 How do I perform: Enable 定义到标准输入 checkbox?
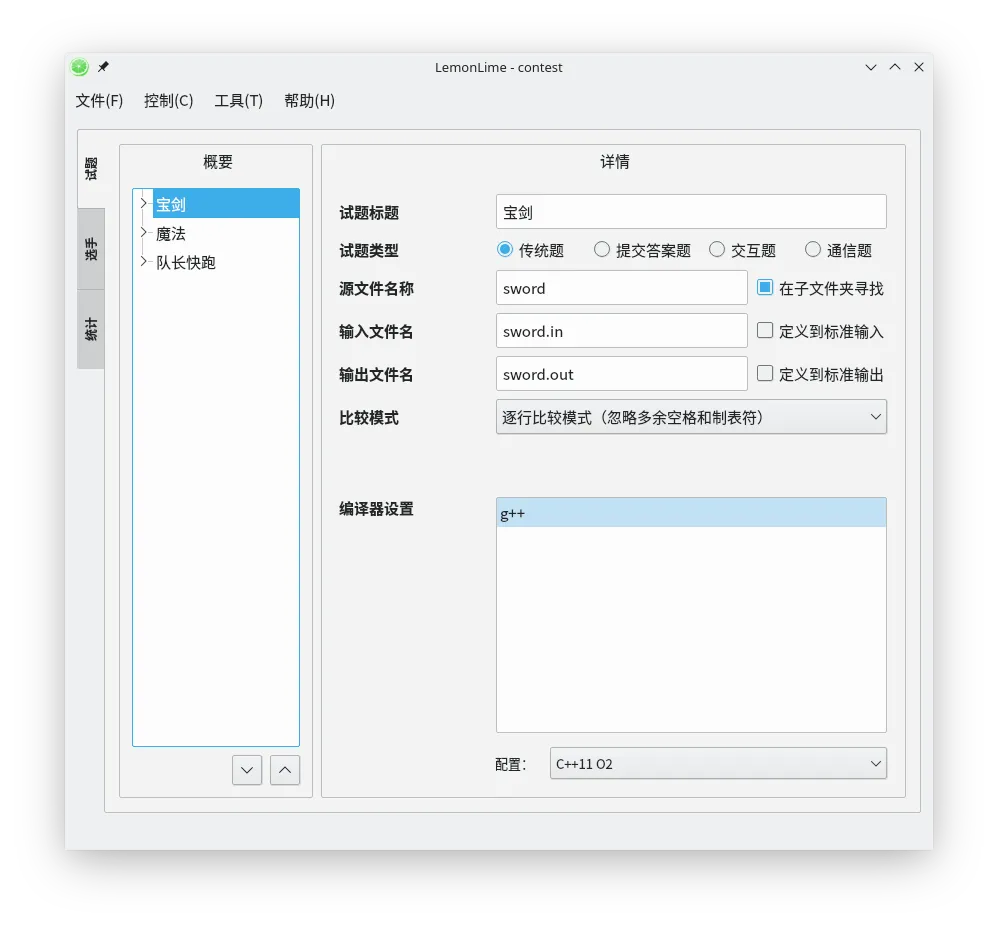click(765, 330)
